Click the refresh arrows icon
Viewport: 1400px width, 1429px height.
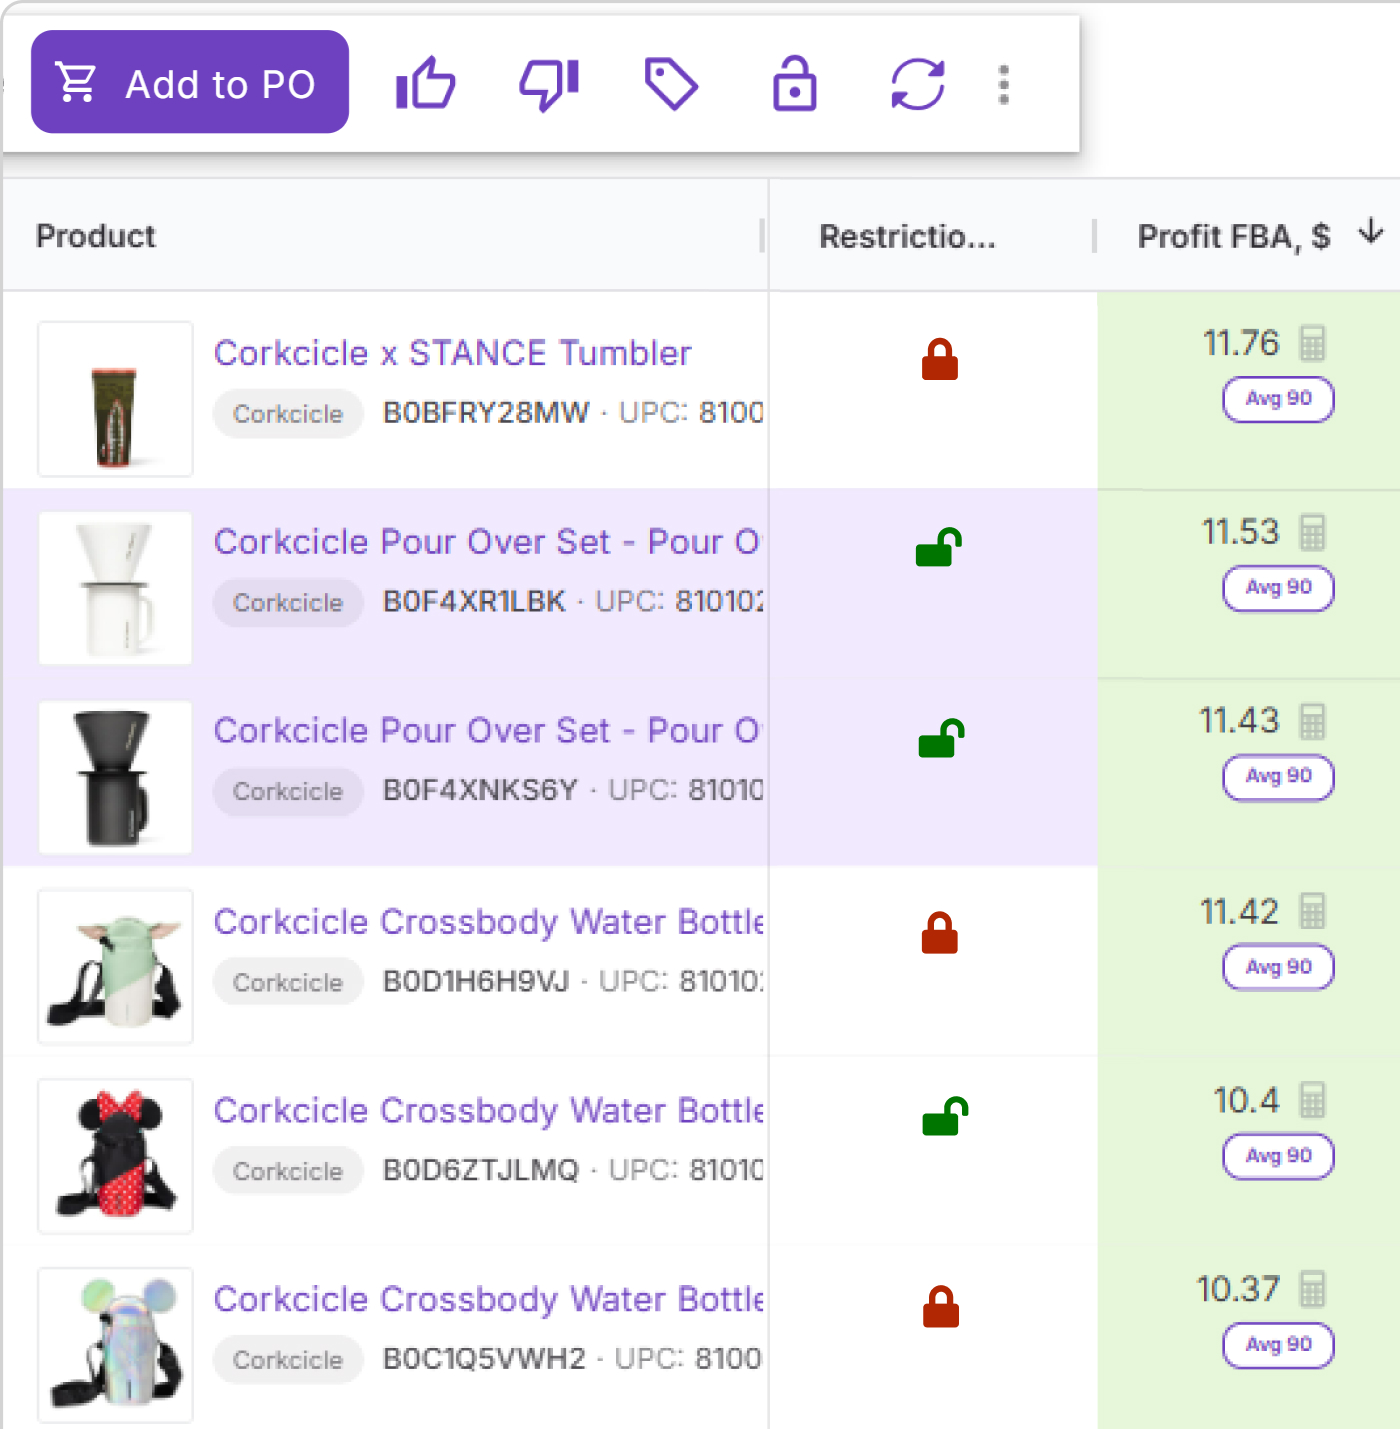tap(917, 83)
